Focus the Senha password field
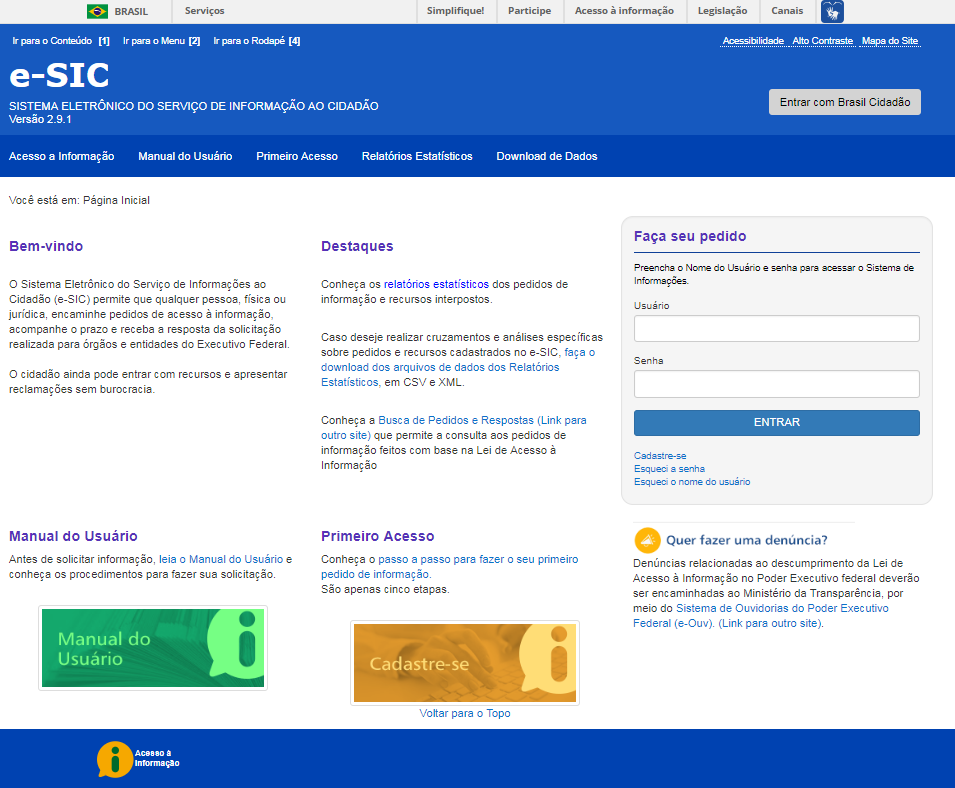The height and width of the screenshot is (788, 955). click(x=776, y=384)
